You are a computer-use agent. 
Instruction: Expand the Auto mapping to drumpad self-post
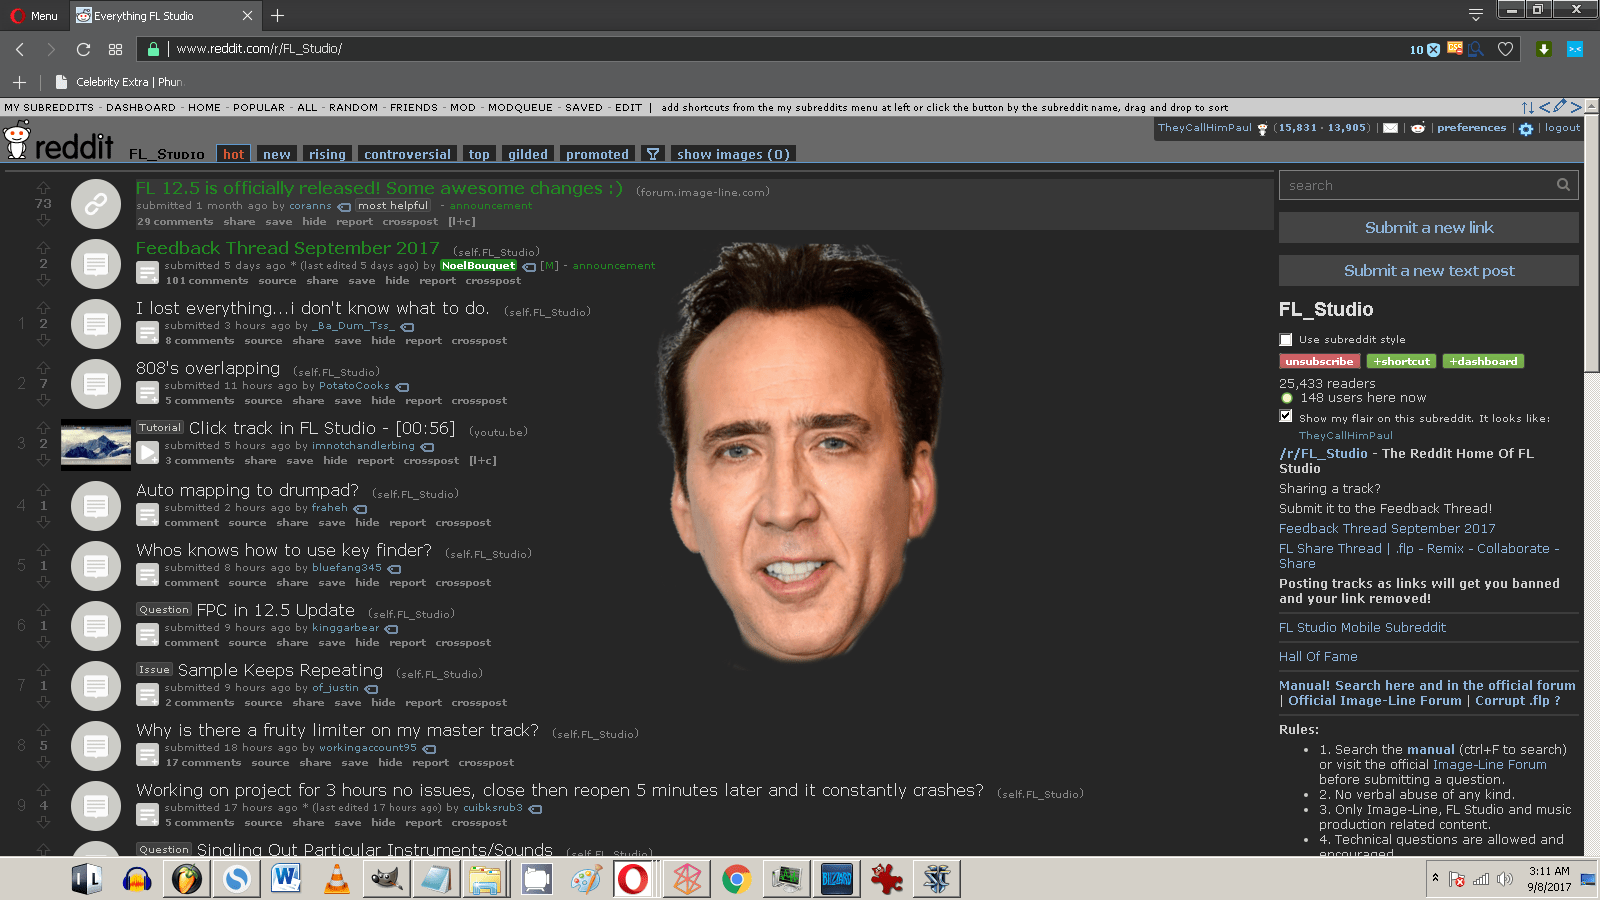(147, 514)
